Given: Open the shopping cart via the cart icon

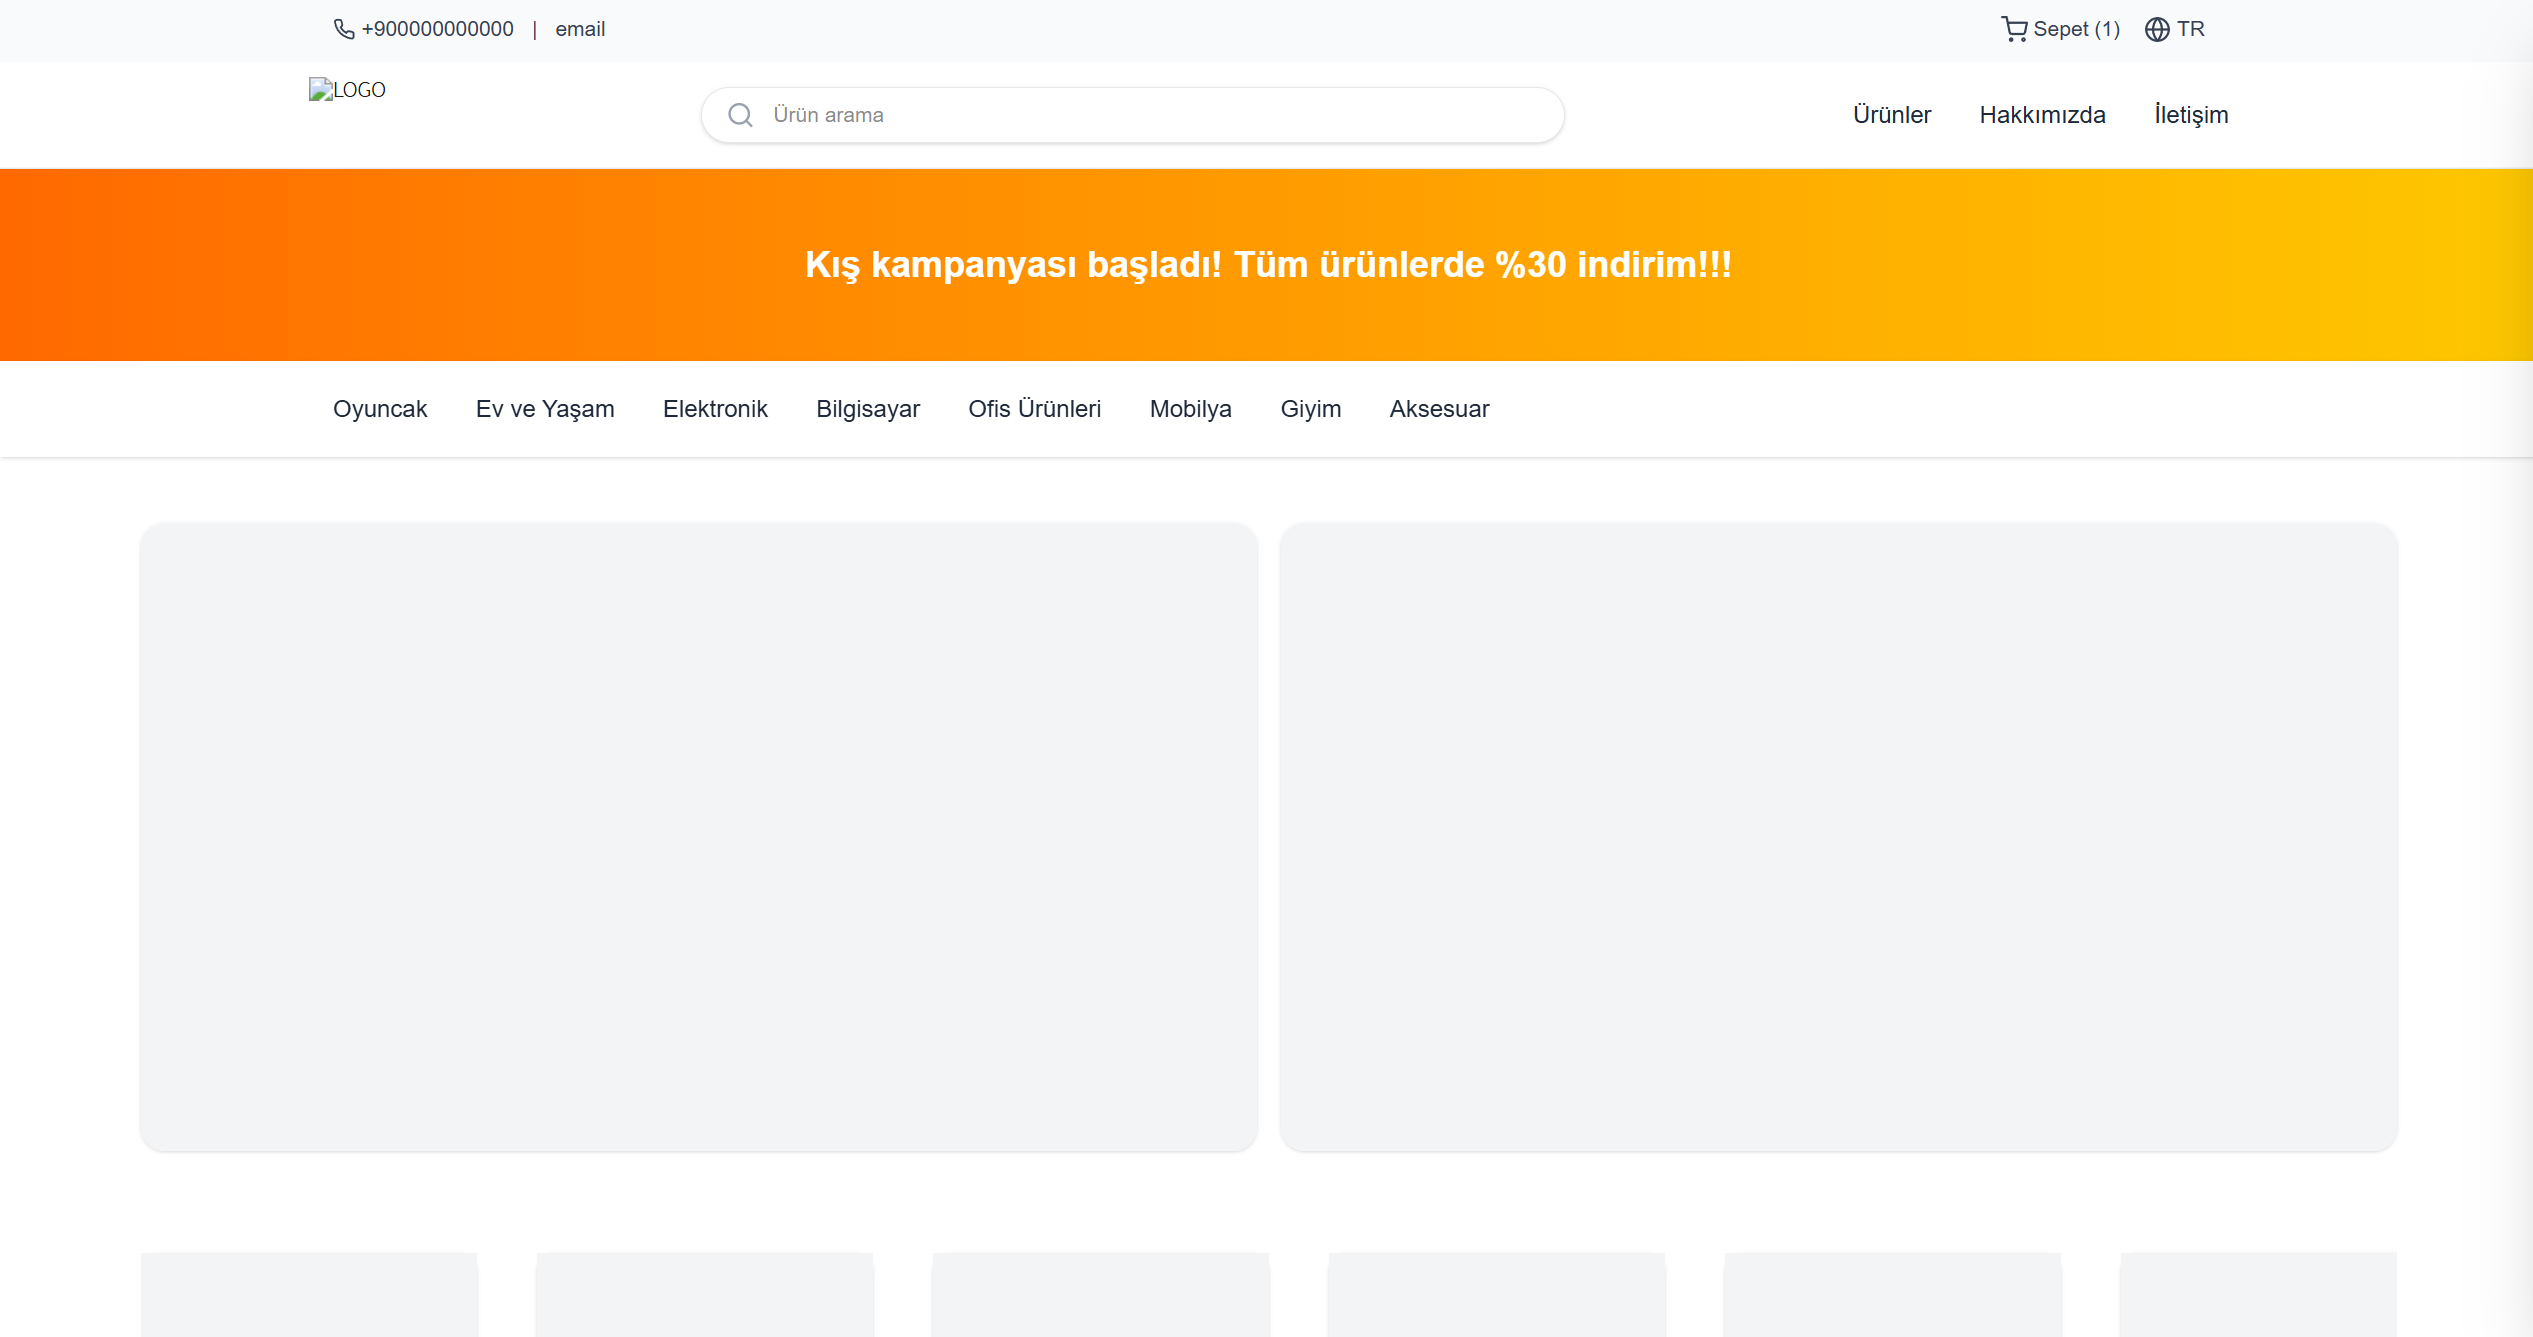Looking at the screenshot, I should [x=2014, y=29].
